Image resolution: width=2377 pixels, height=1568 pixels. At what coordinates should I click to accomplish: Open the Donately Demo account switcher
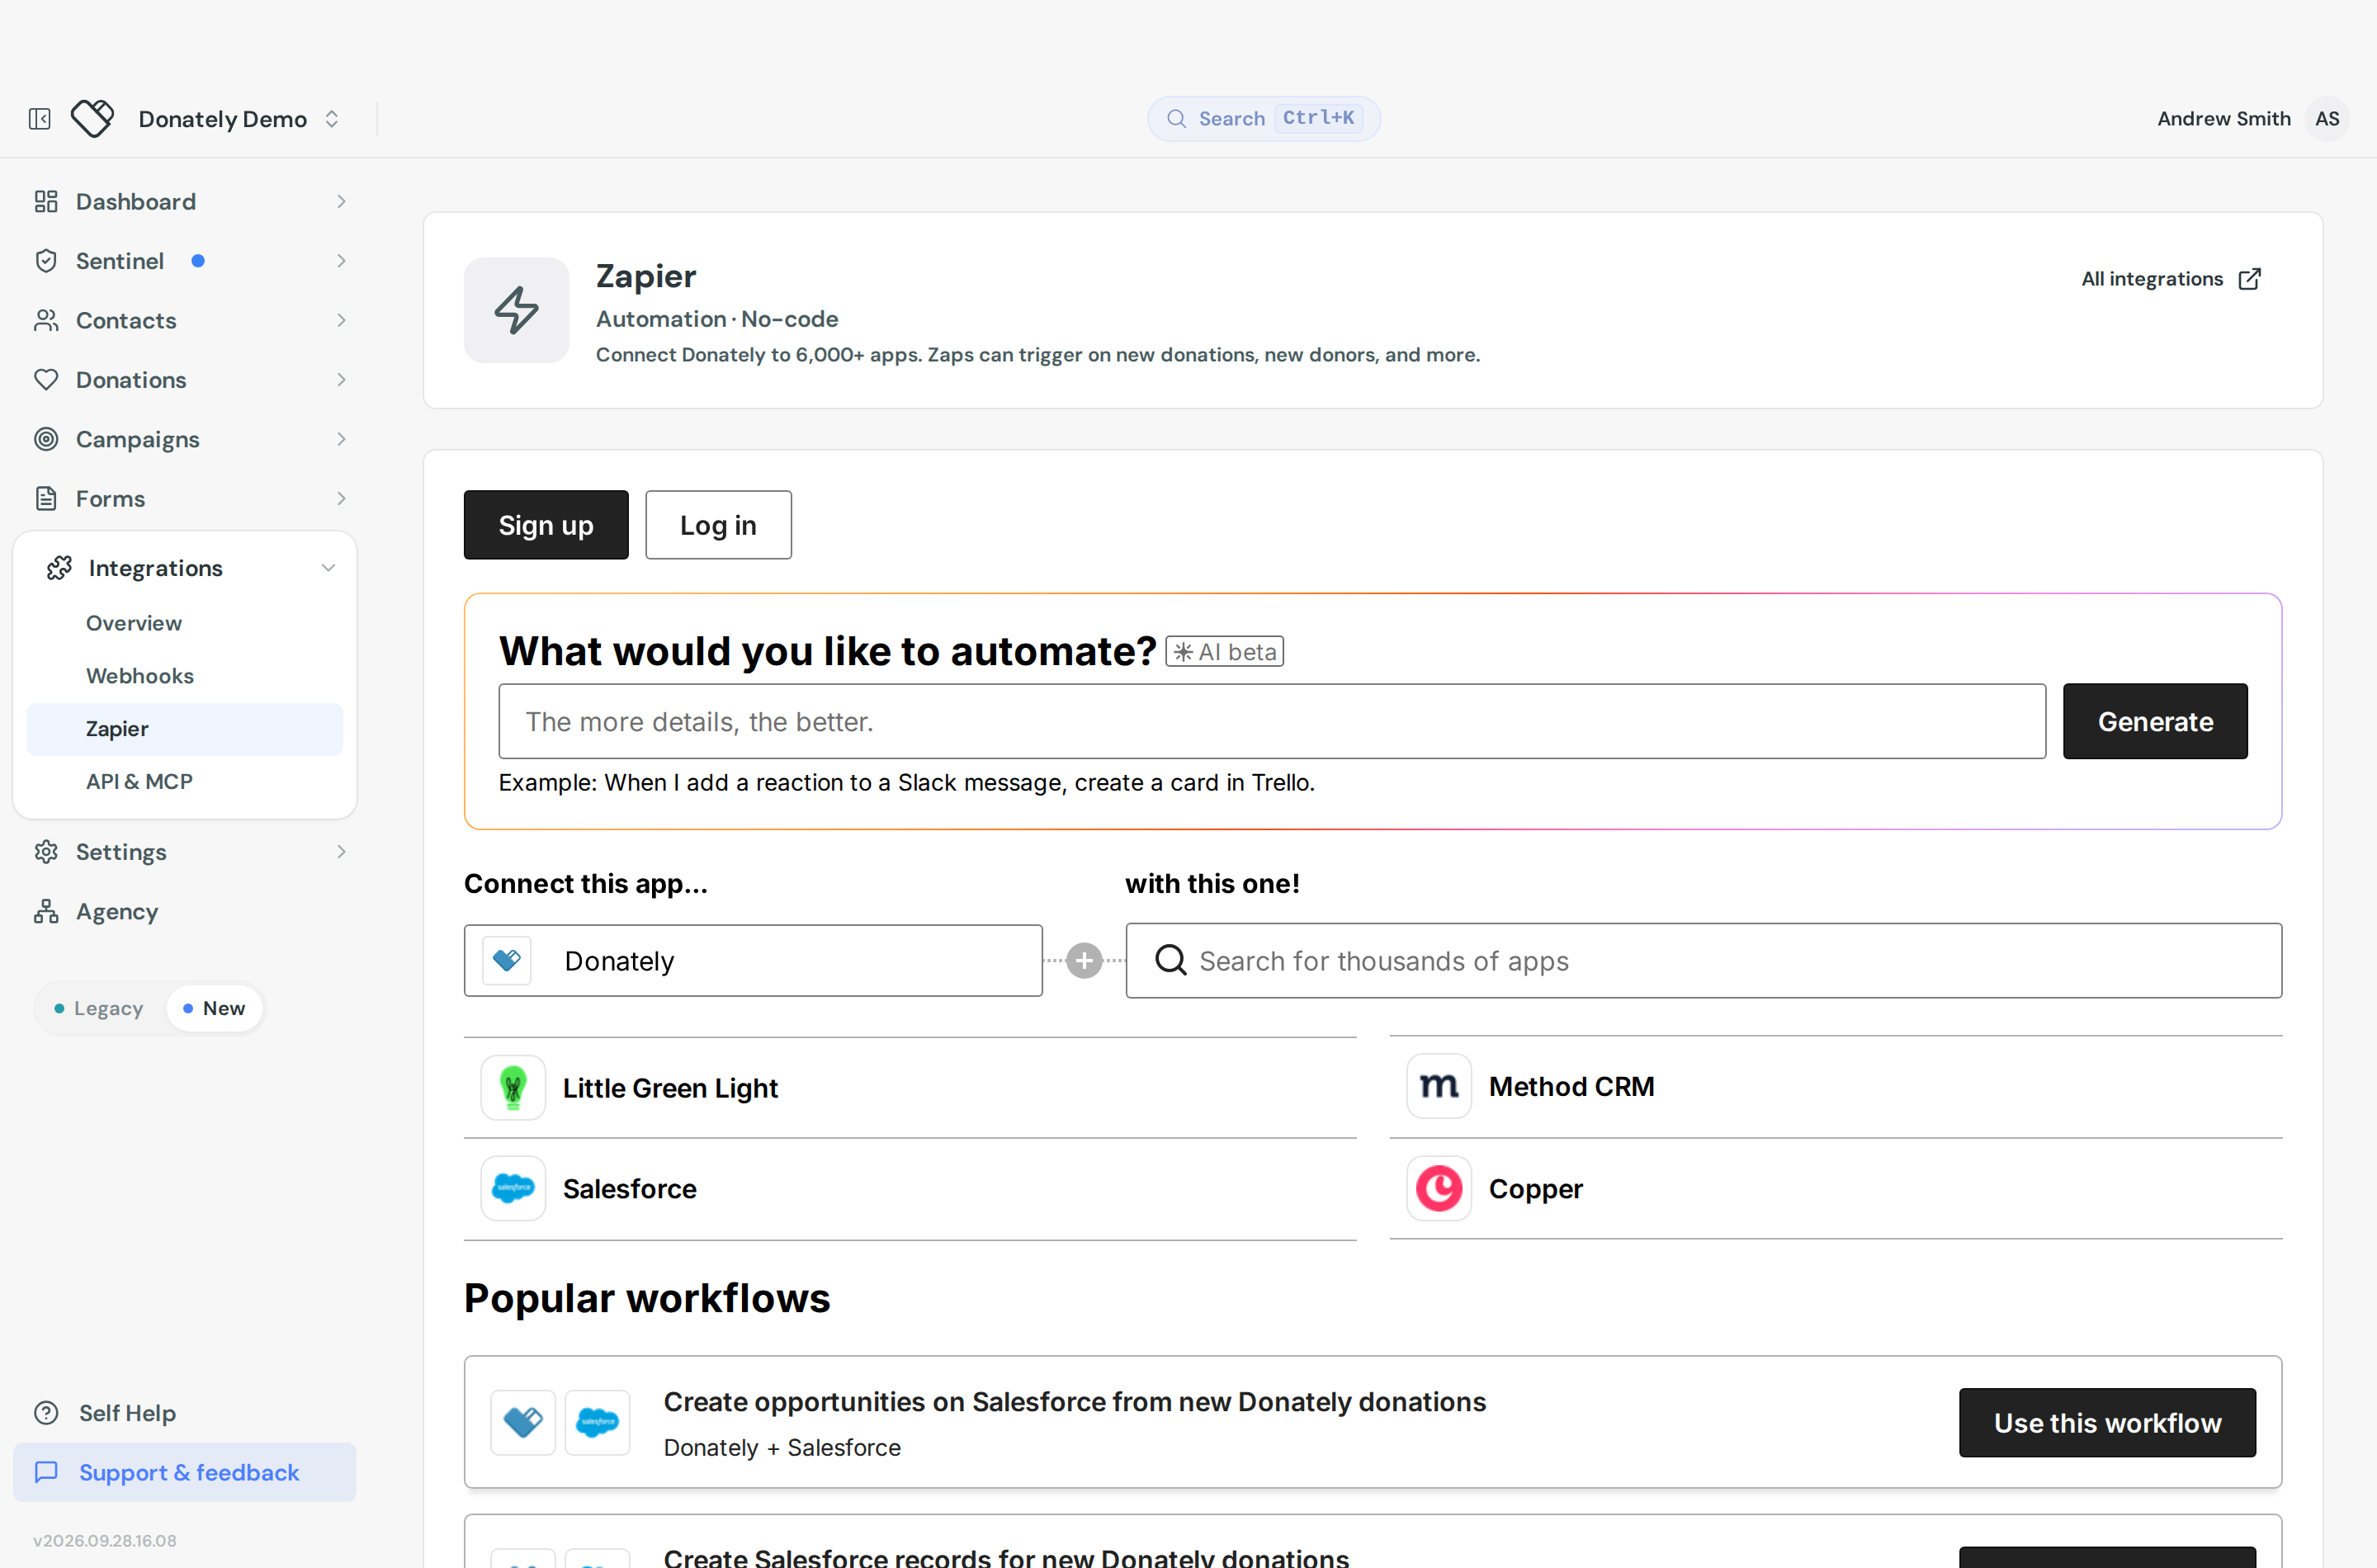point(240,119)
